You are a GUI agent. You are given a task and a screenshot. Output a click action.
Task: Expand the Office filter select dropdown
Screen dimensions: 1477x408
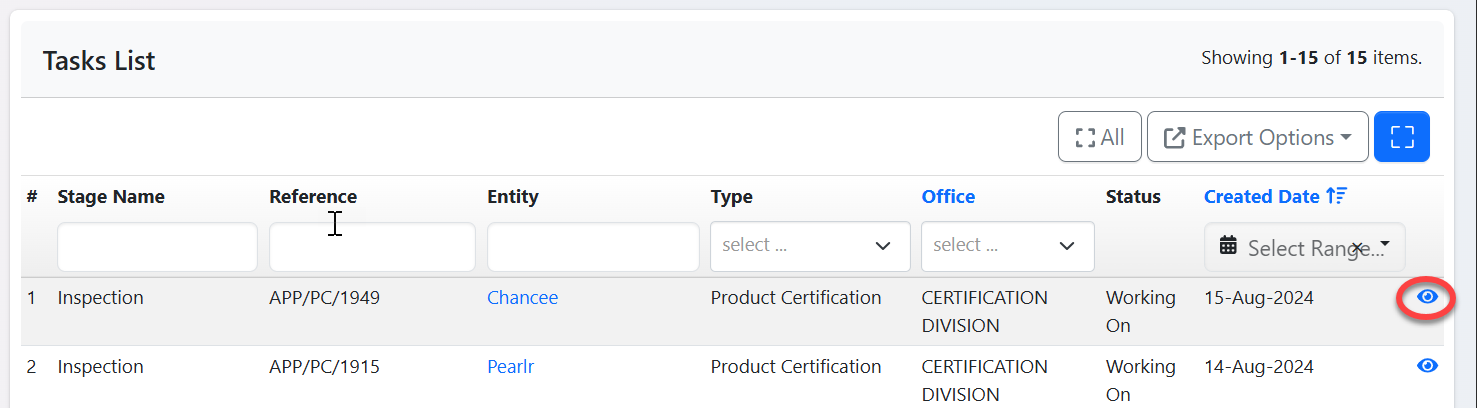[x=1007, y=246]
